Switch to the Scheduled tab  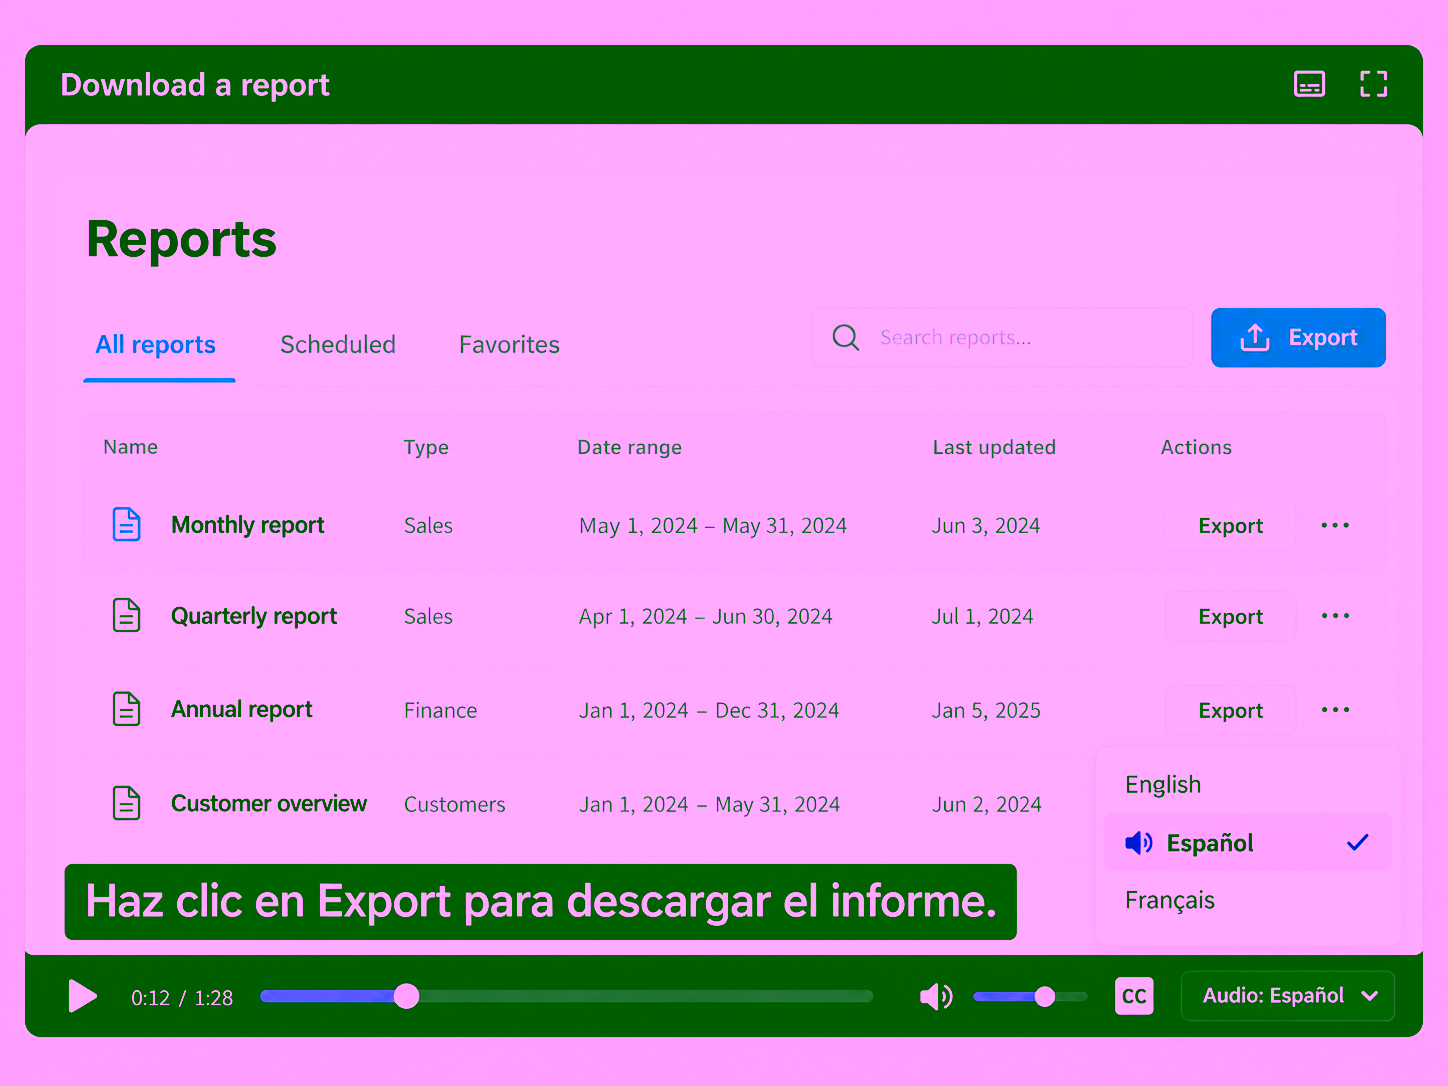[x=338, y=345]
